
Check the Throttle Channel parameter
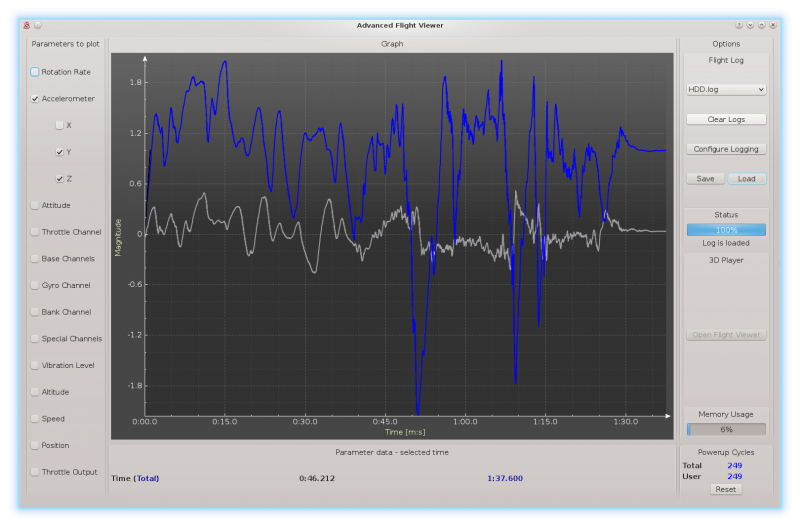pyautogui.click(x=35, y=232)
